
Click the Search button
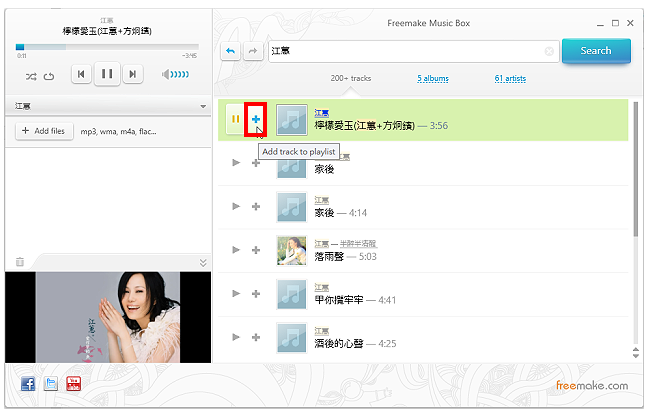coord(596,51)
